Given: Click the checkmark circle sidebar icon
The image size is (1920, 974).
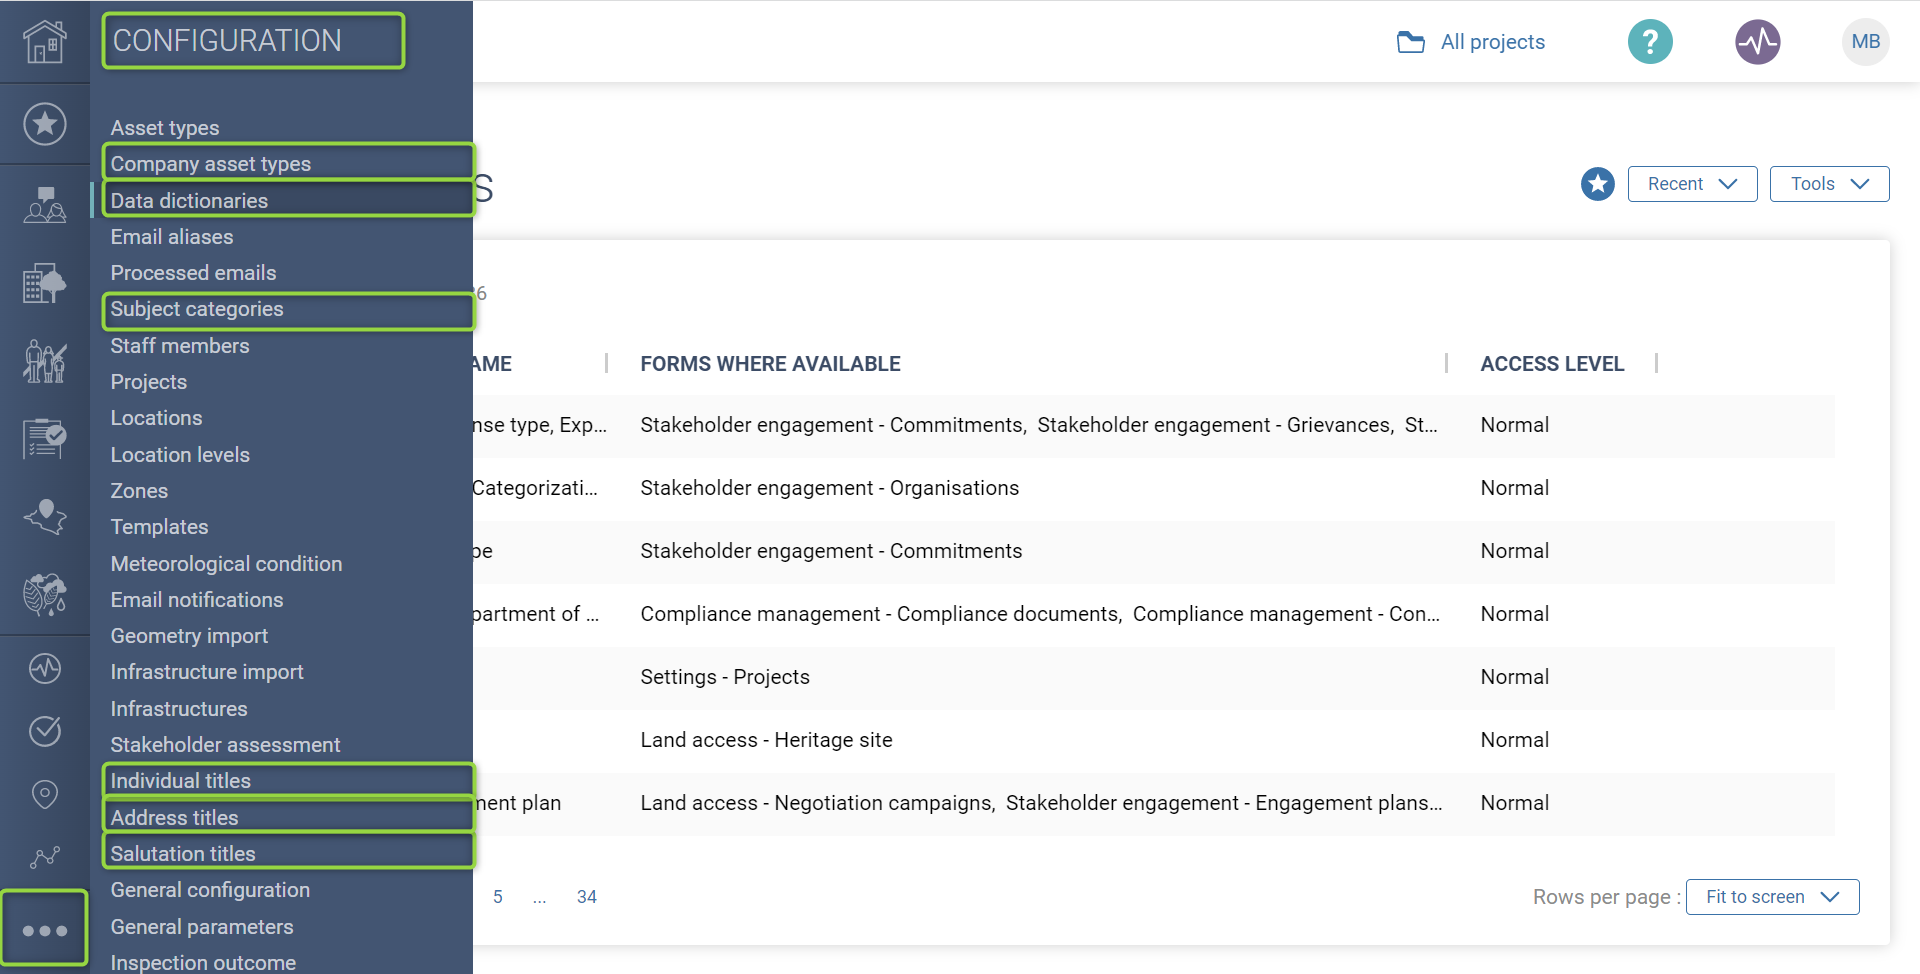Looking at the screenshot, I should click(45, 731).
